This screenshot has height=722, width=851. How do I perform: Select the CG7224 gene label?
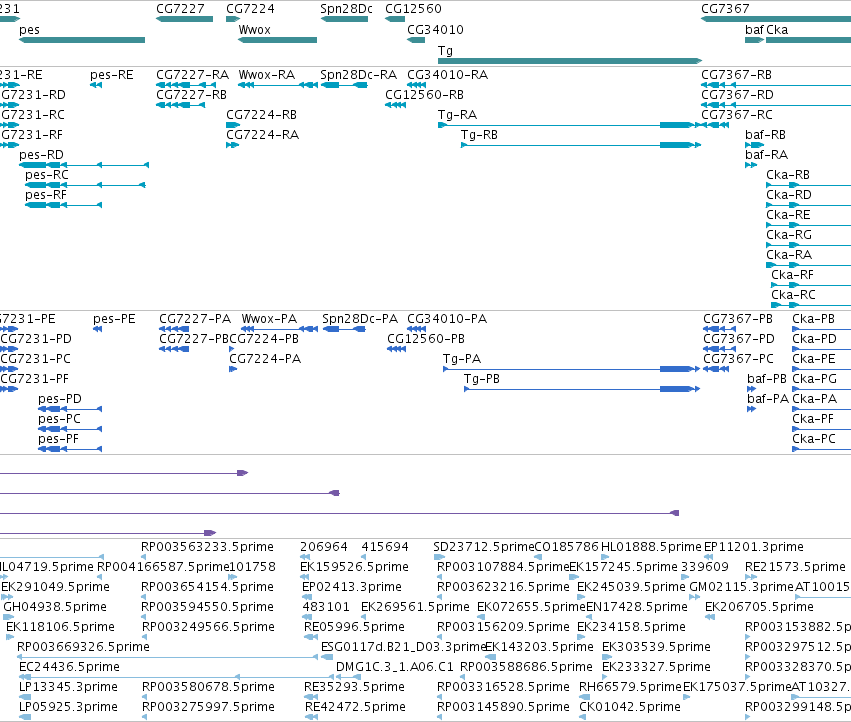(x=250, y=9)
